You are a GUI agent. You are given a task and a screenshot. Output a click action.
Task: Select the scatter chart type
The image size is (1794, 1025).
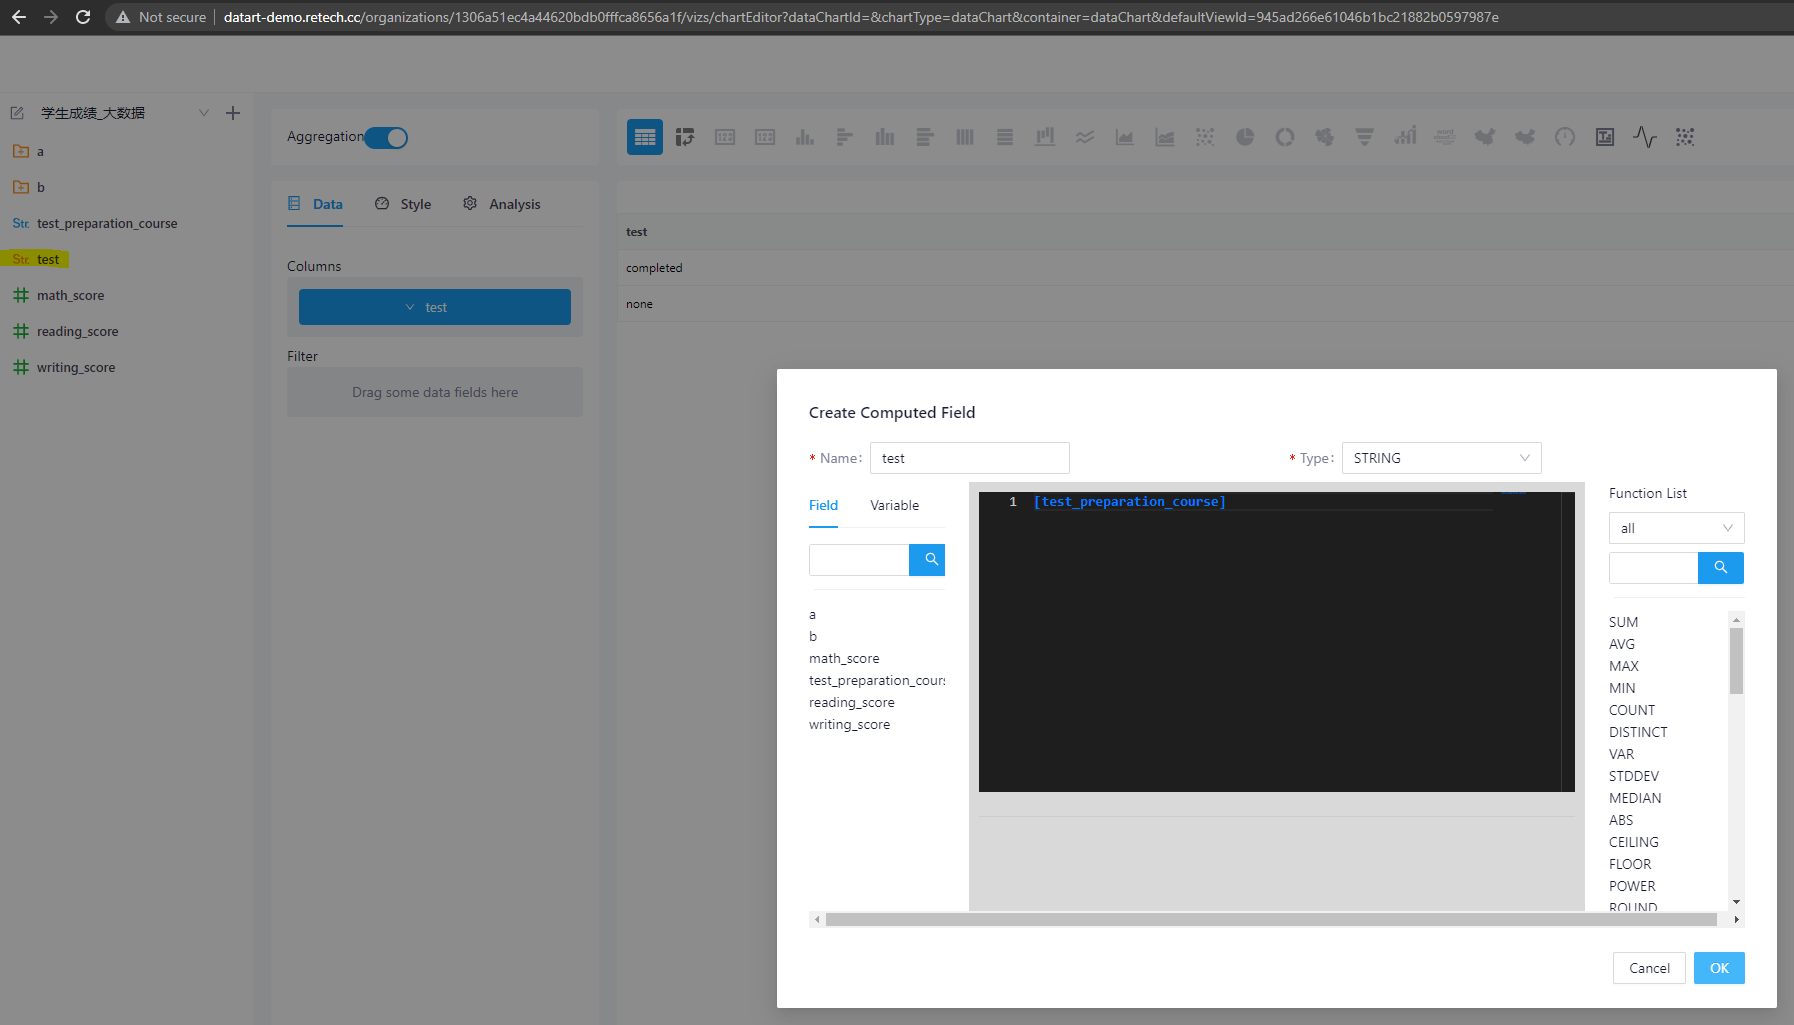1204,137
